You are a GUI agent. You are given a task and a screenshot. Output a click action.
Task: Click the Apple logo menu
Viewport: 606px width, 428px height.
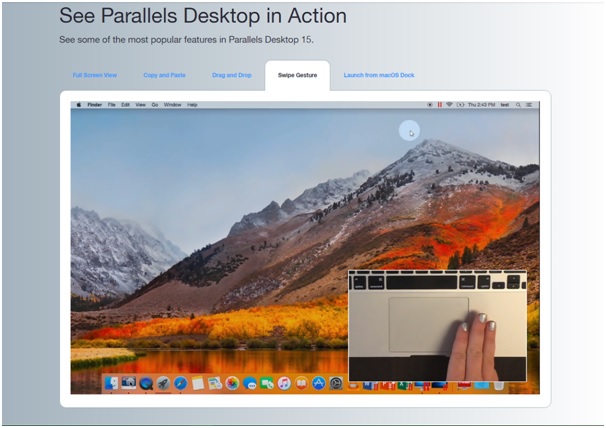79,105
